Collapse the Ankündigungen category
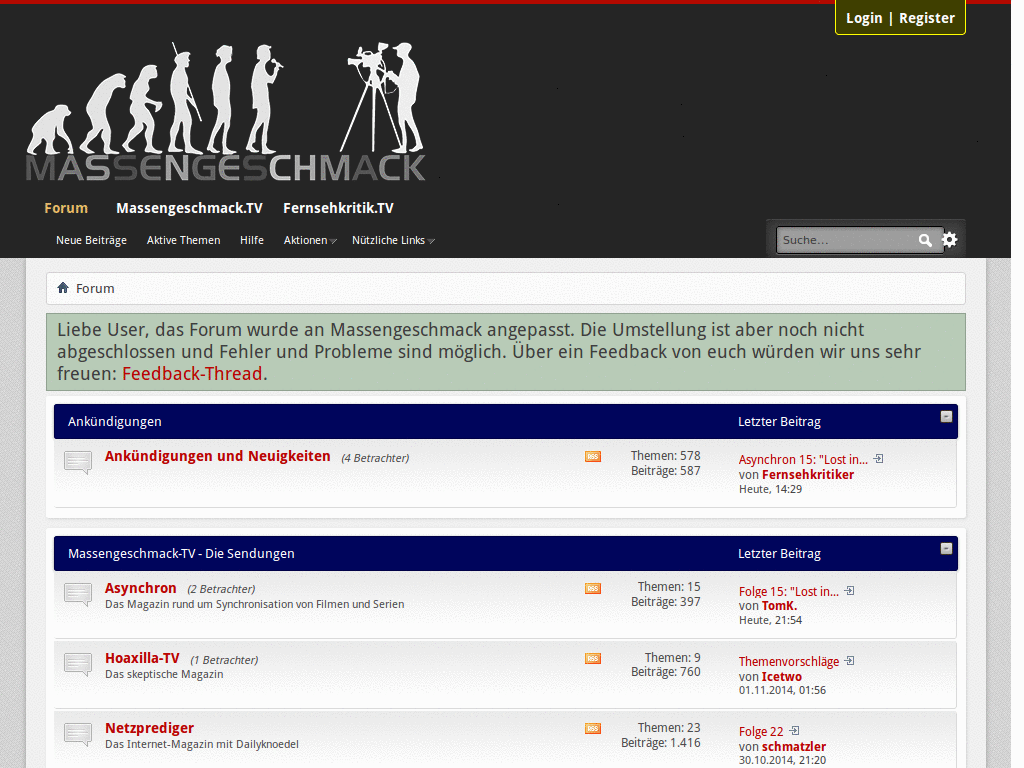The image size is (1024, 768). tap(946, 417)
